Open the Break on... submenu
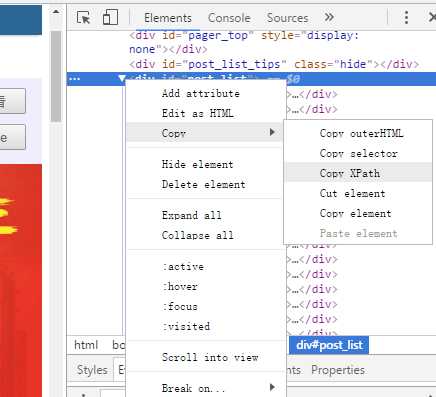The image size is (436, 397). [204, 388]
